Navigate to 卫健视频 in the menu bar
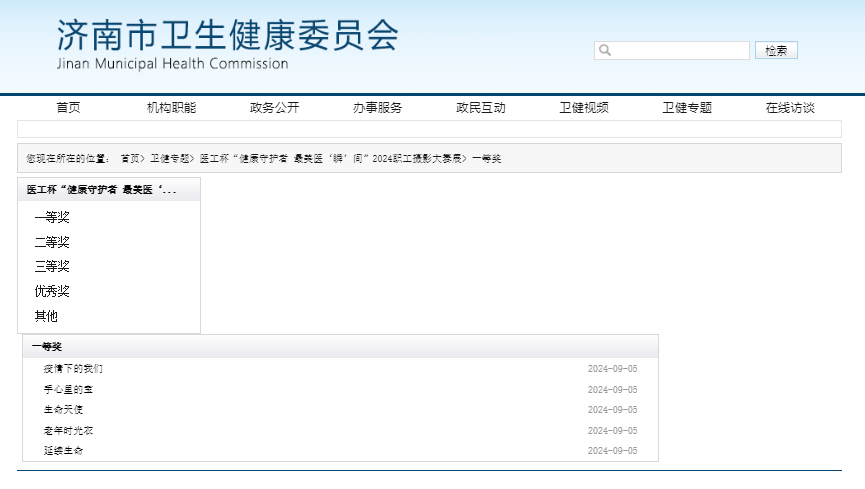Image resolution: width=865 pixels, height=489 pixels. coord(584,108)
